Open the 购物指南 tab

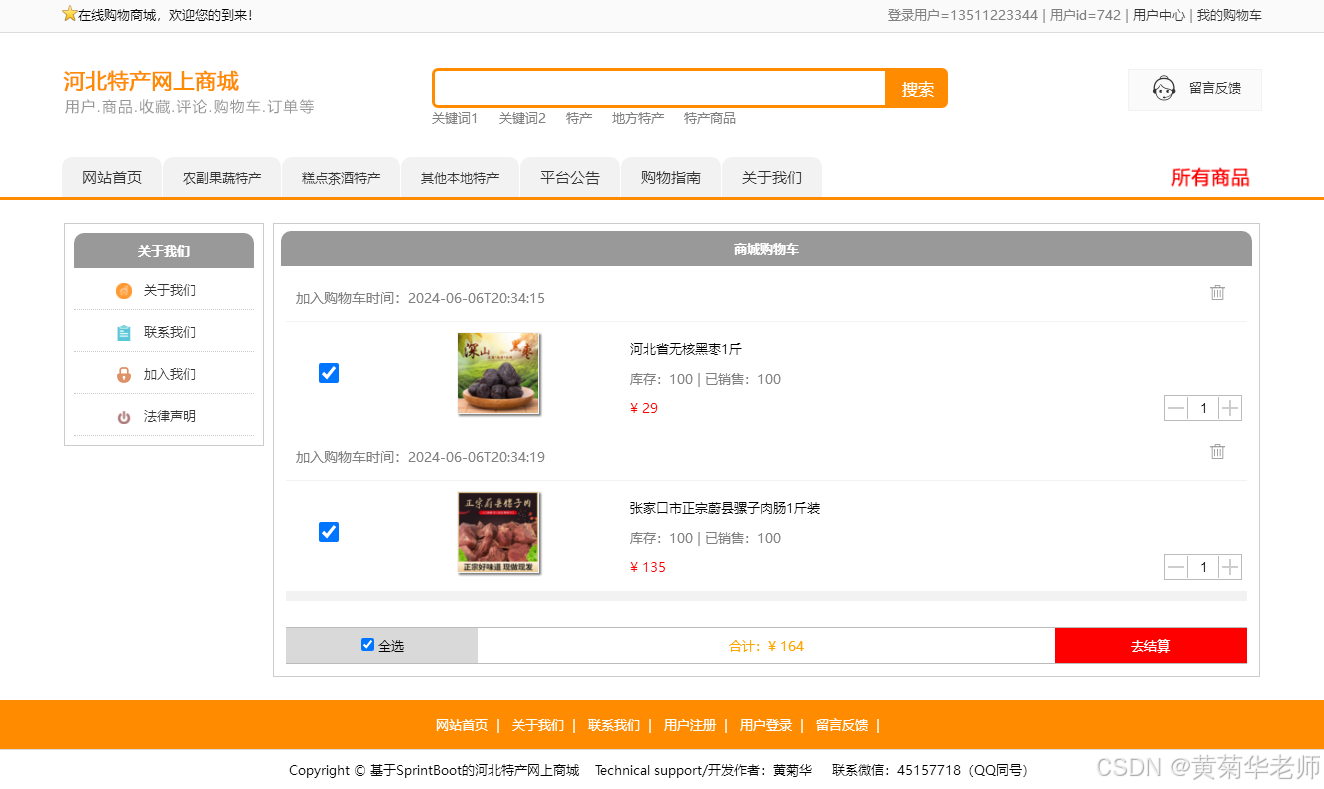671,178
